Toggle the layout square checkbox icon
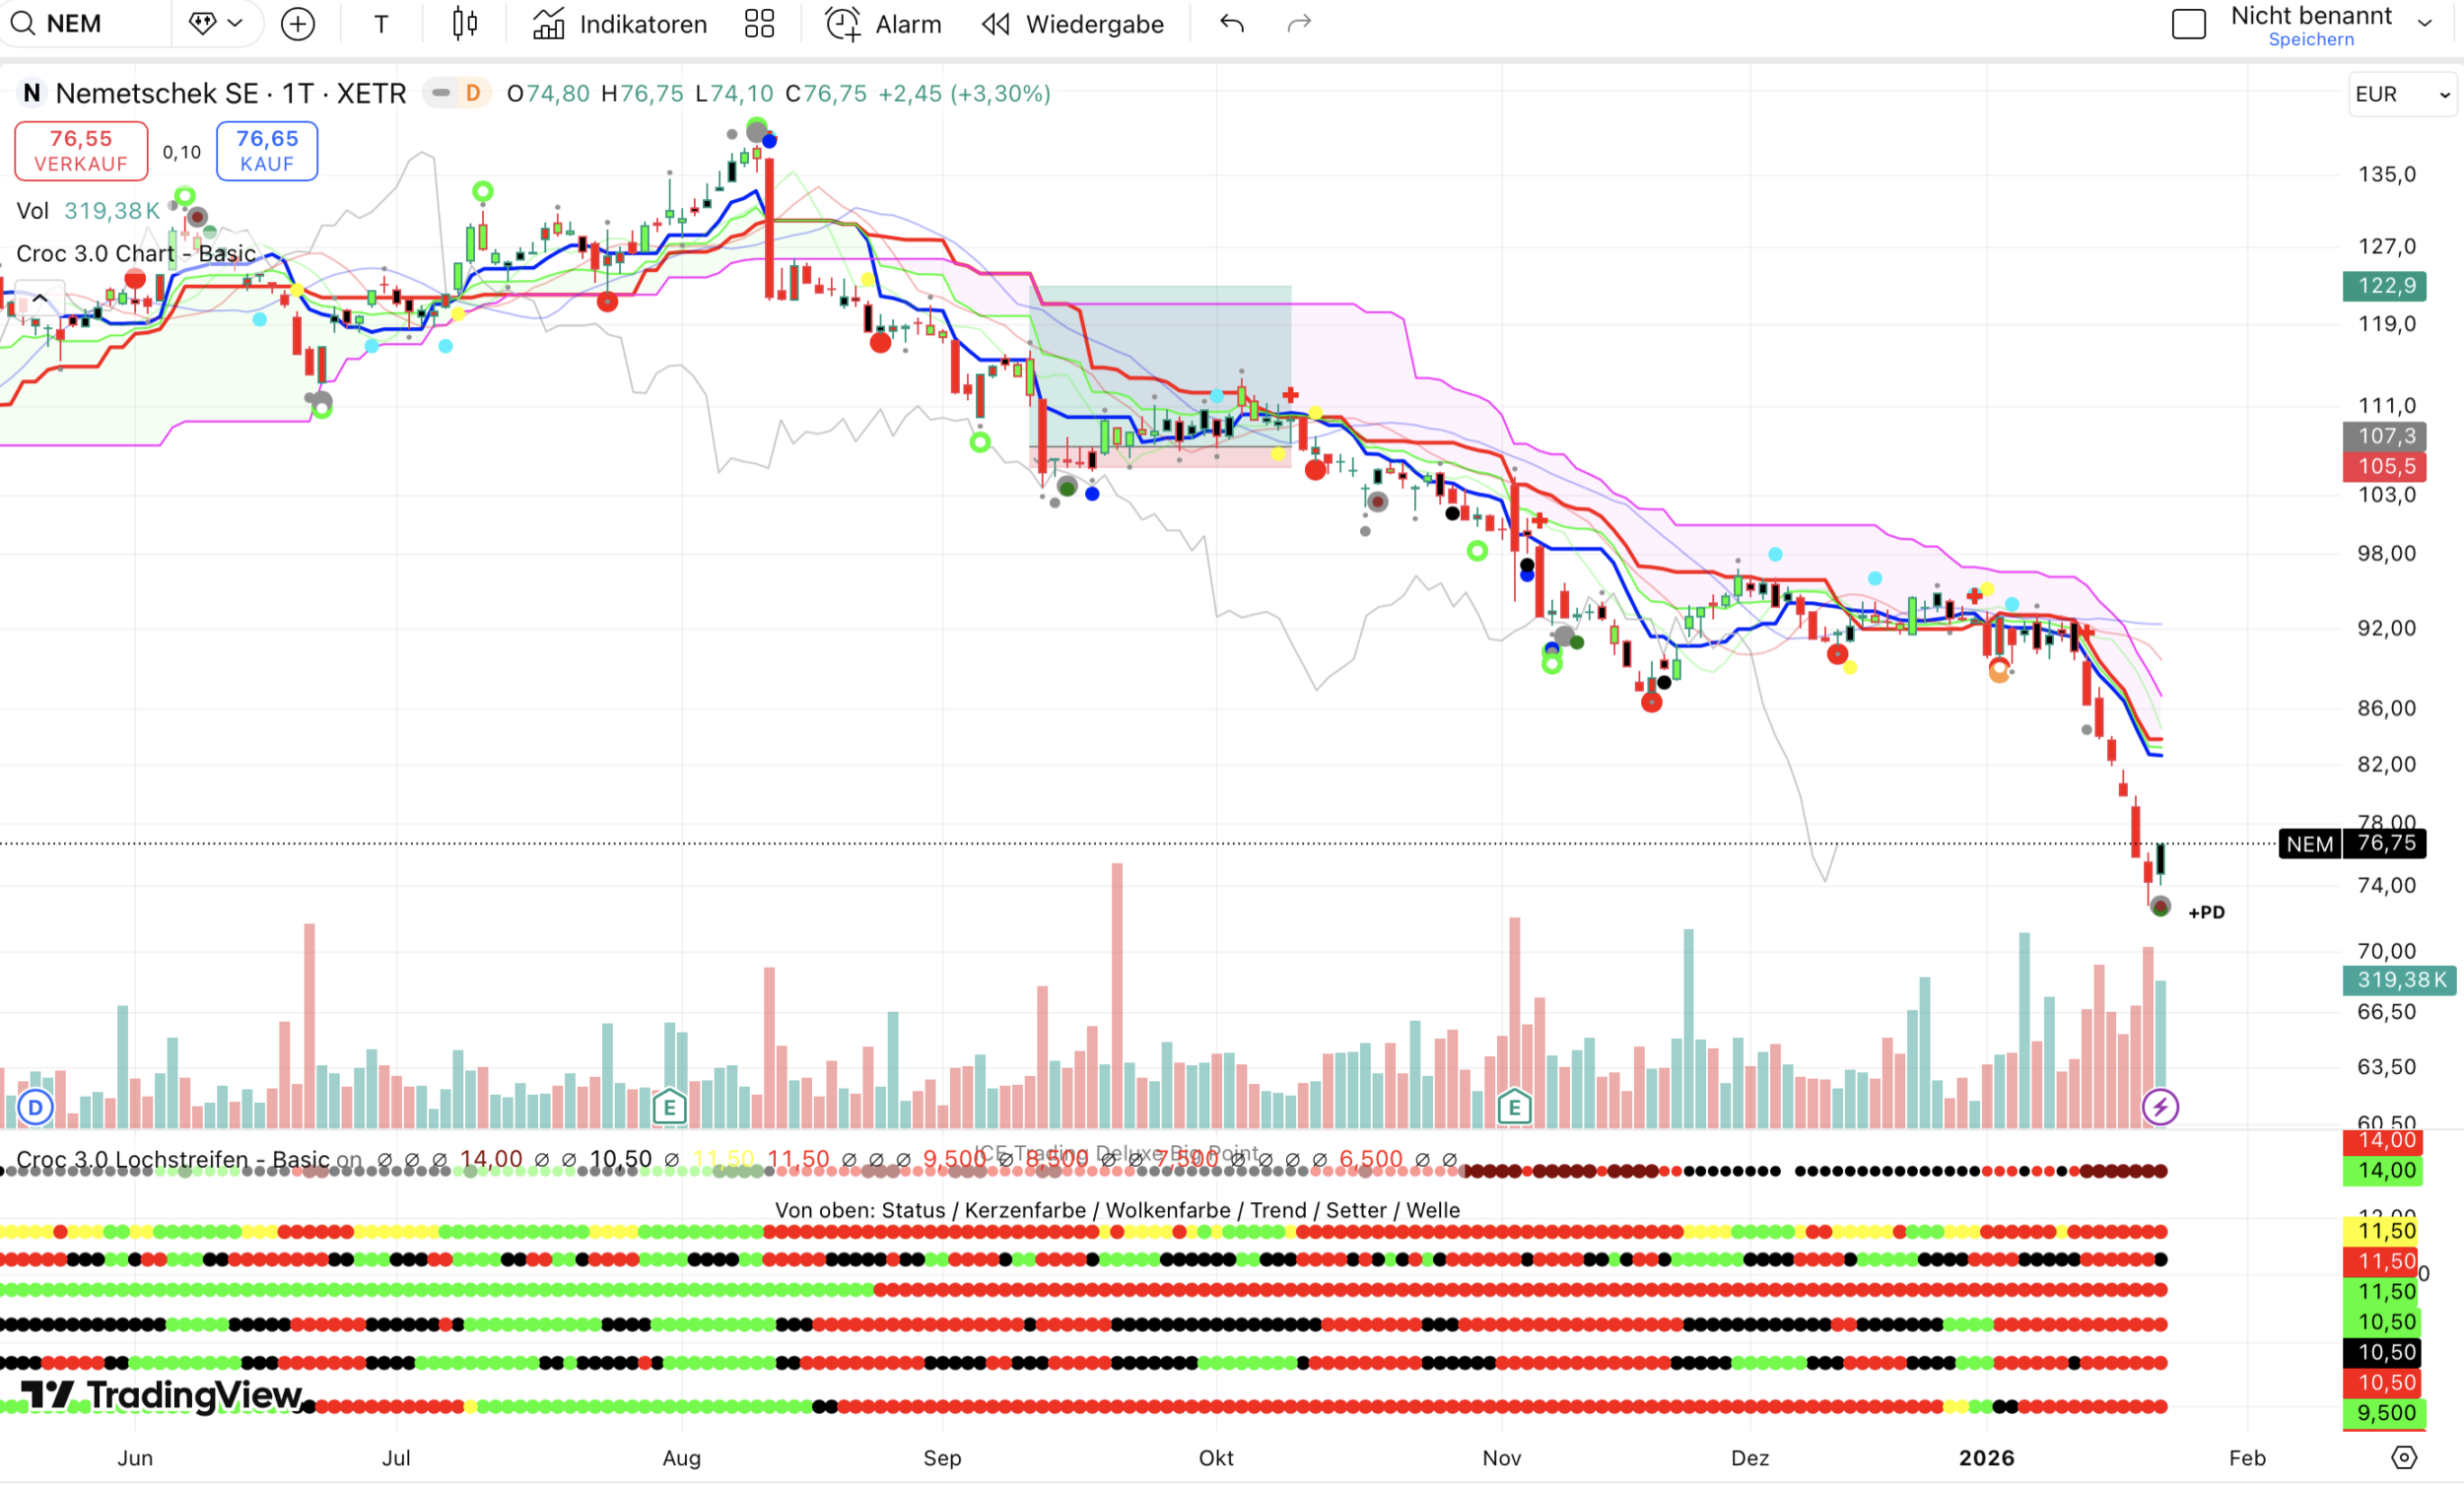 tap(2188, 24)
